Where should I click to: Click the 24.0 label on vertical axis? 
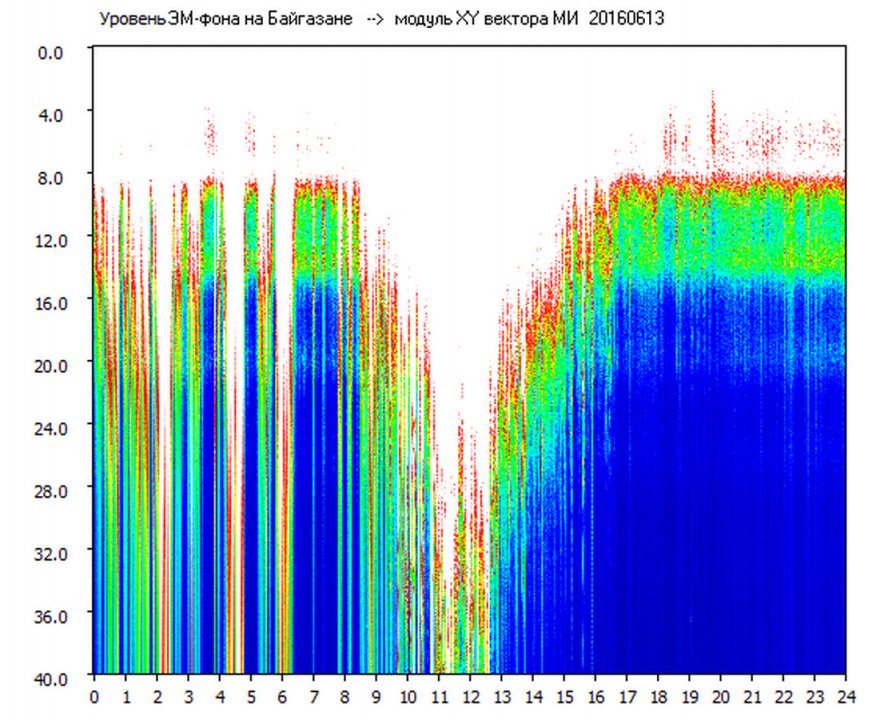[47, 428]
